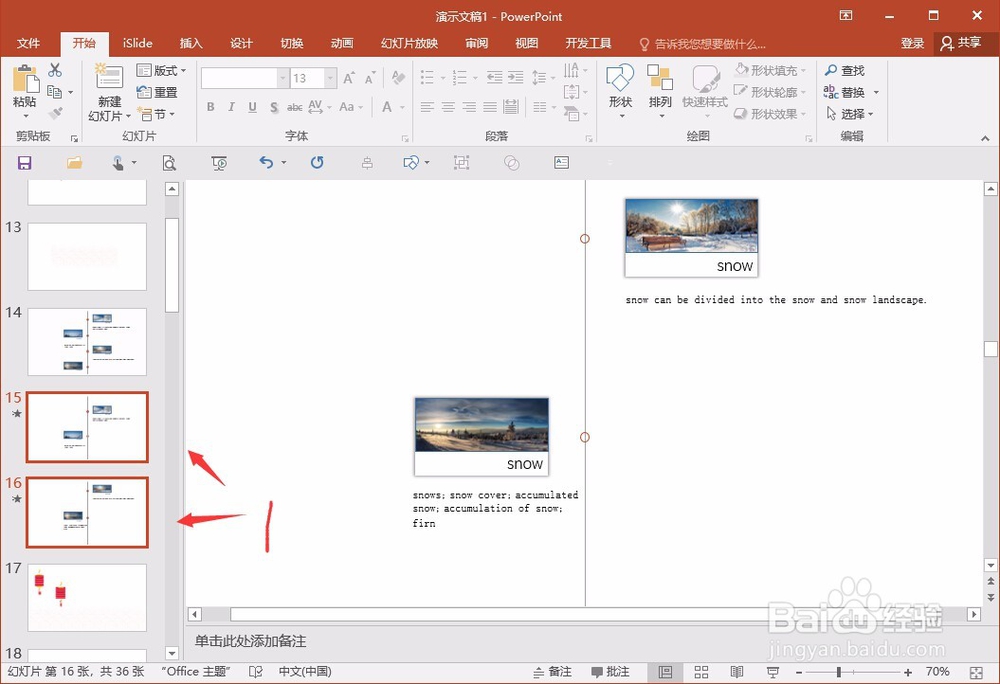Click Fit Slide to Window icon

(976, 672)
